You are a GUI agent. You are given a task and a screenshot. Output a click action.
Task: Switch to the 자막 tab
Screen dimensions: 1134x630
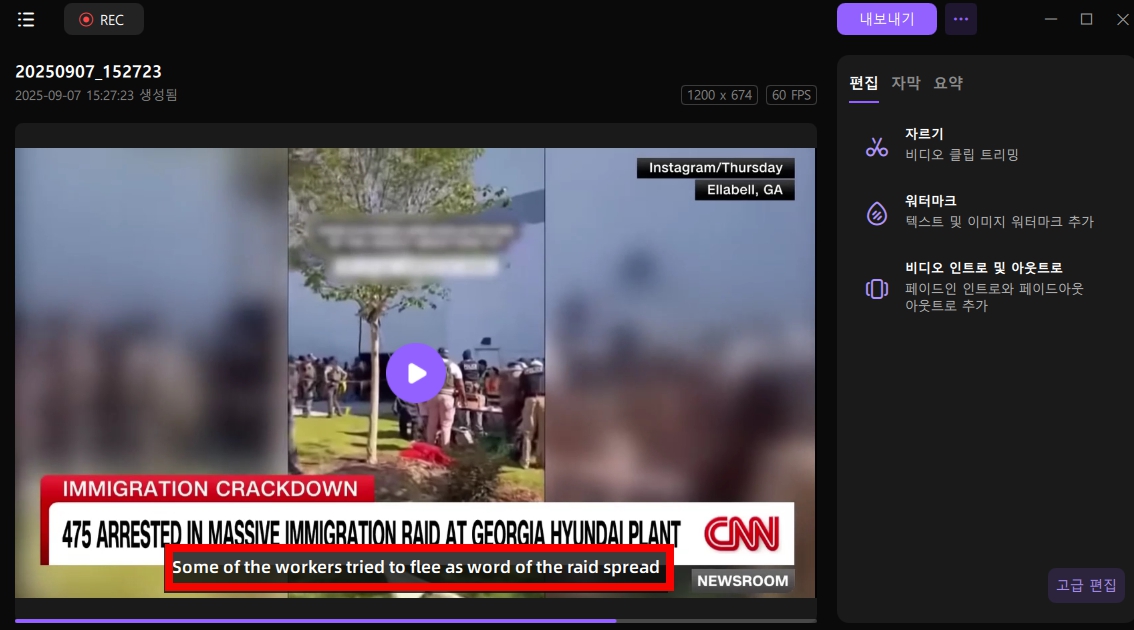[905, 83]
